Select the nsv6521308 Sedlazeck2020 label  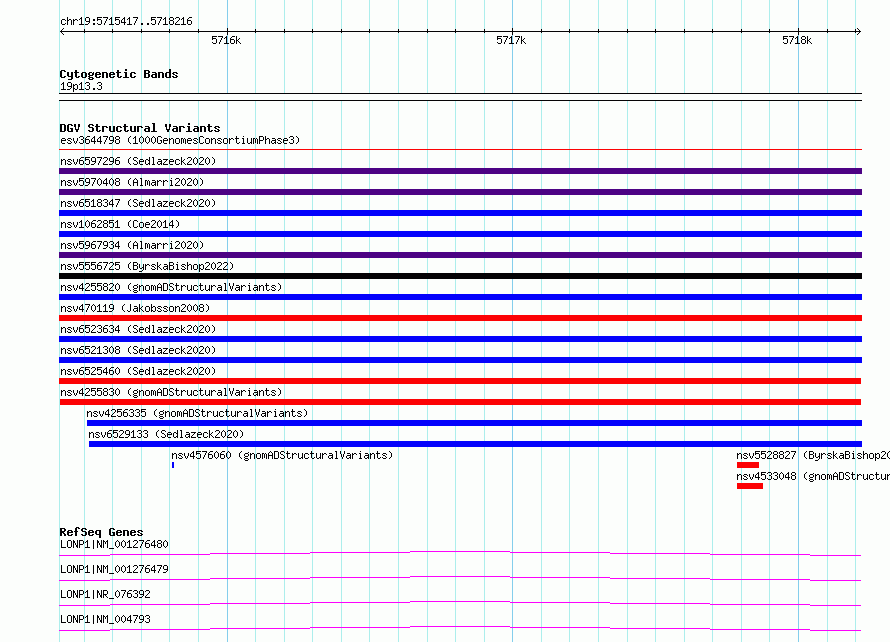point(138,350)
